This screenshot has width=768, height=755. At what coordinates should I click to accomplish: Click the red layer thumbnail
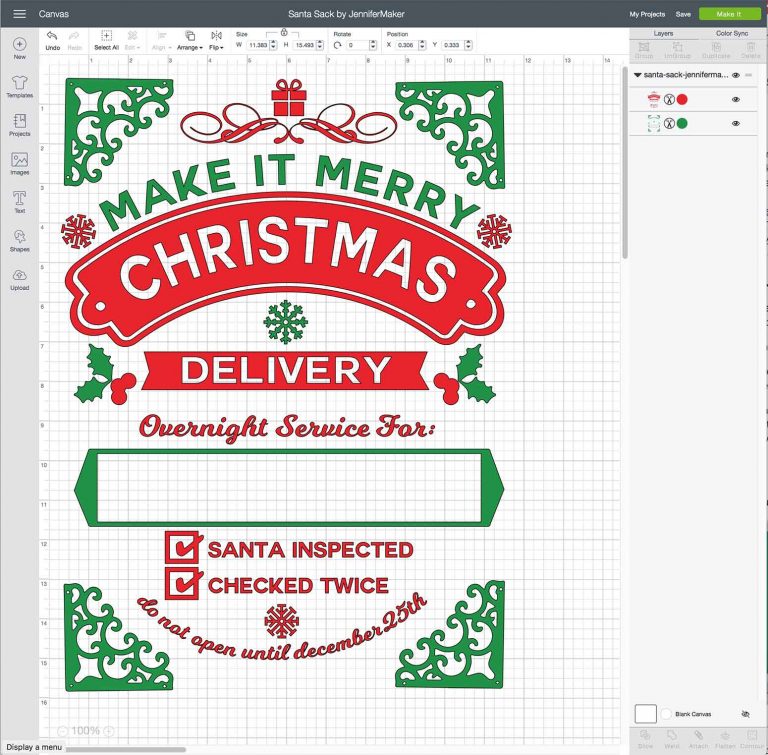pos(653,99)
